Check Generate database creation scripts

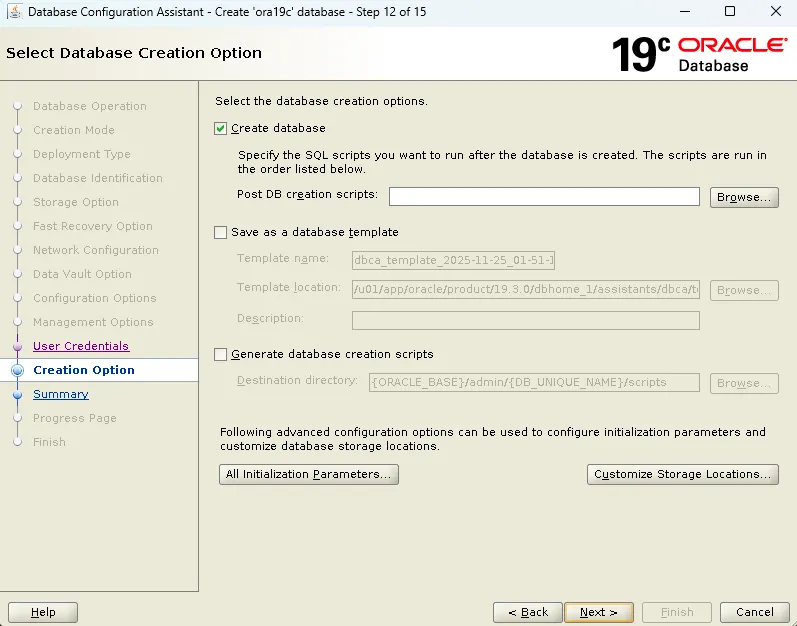220,355
